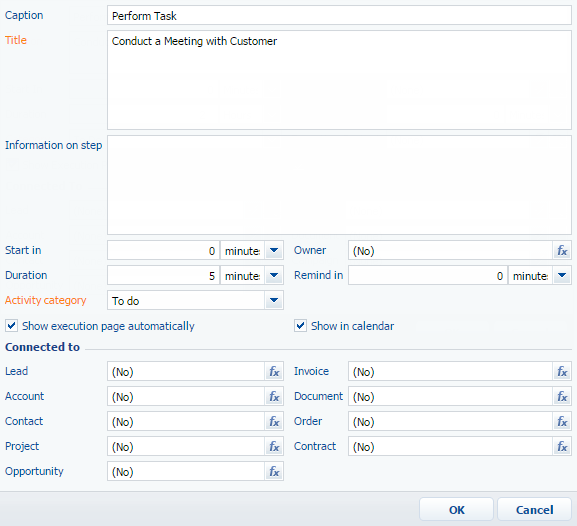The height and width of the screenshot is (526, 577).
Task: Open formula editor for Contract field
Action: pyautogui.click(x=562, y=446)
